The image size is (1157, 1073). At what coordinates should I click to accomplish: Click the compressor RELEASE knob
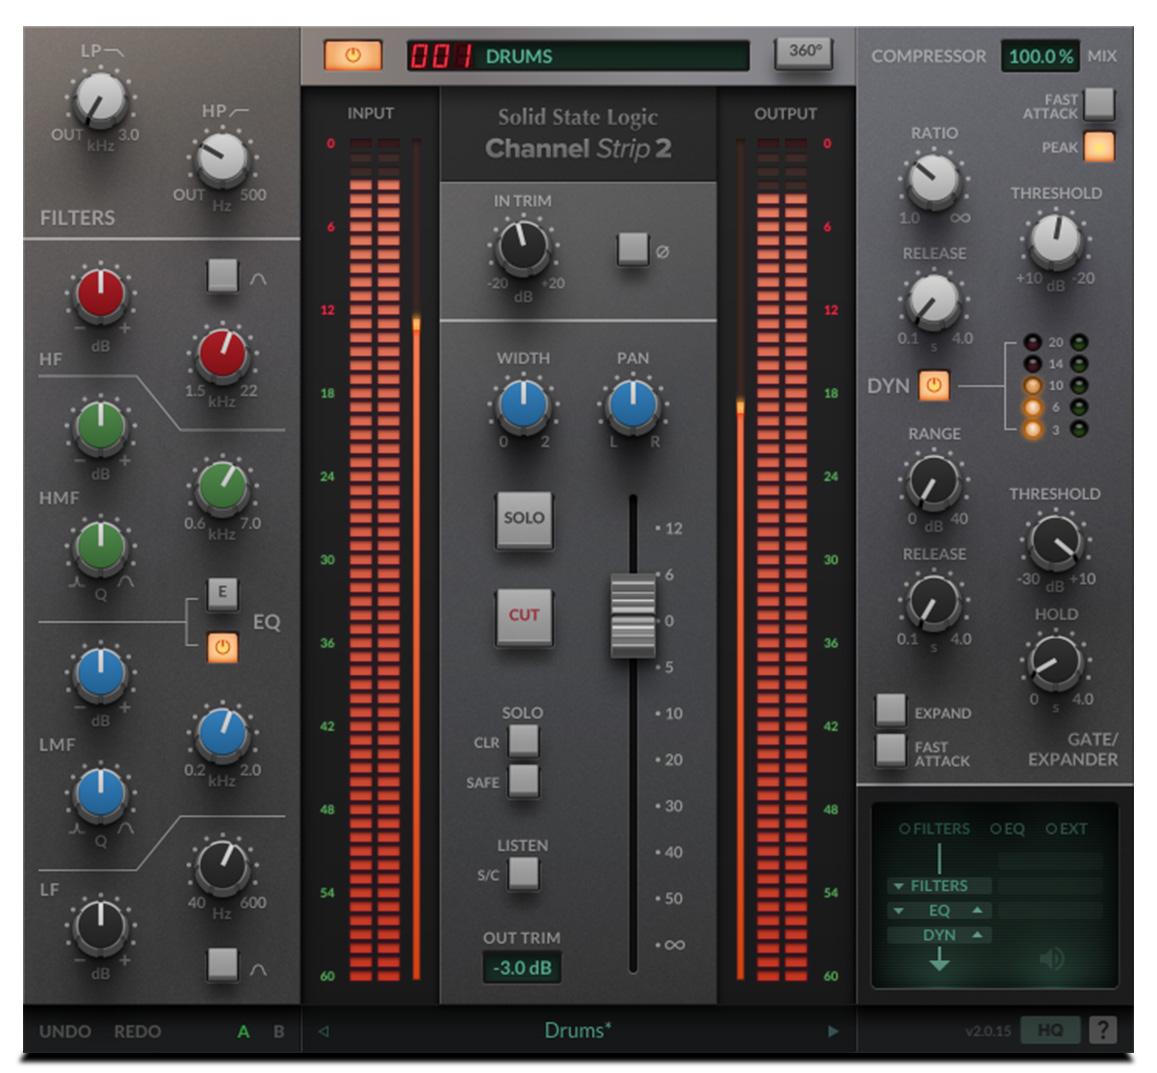(x=933, y=300)
